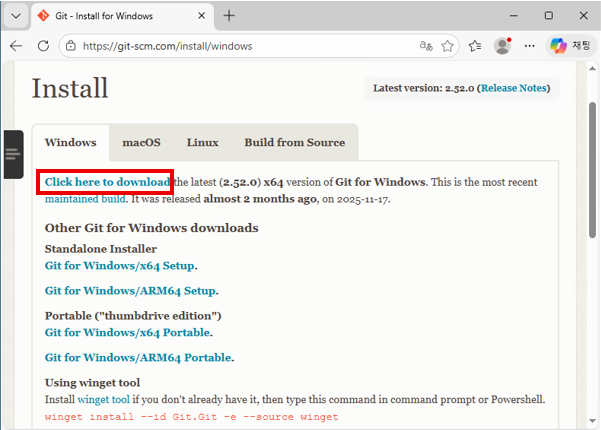This screenshot has width=601, height=430.
Task: Open the Release Notes link
Action: click(514, 88)
